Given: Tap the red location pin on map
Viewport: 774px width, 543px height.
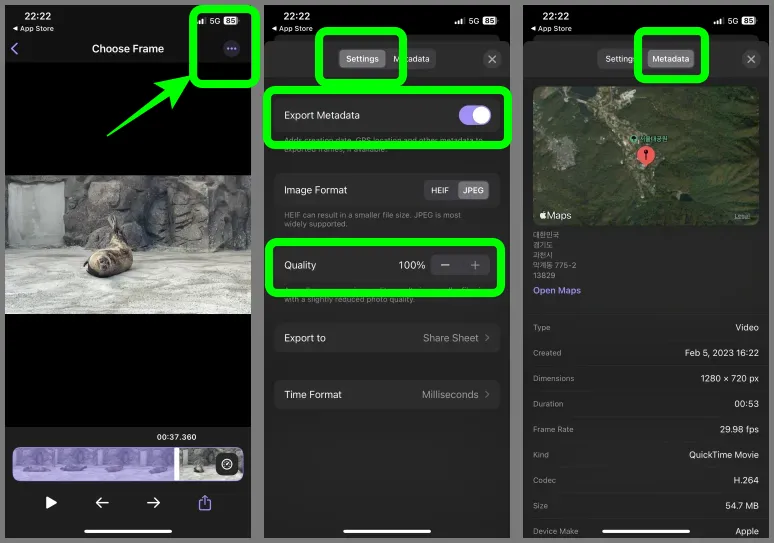Looking at the screenshot, I should point(646,155).
